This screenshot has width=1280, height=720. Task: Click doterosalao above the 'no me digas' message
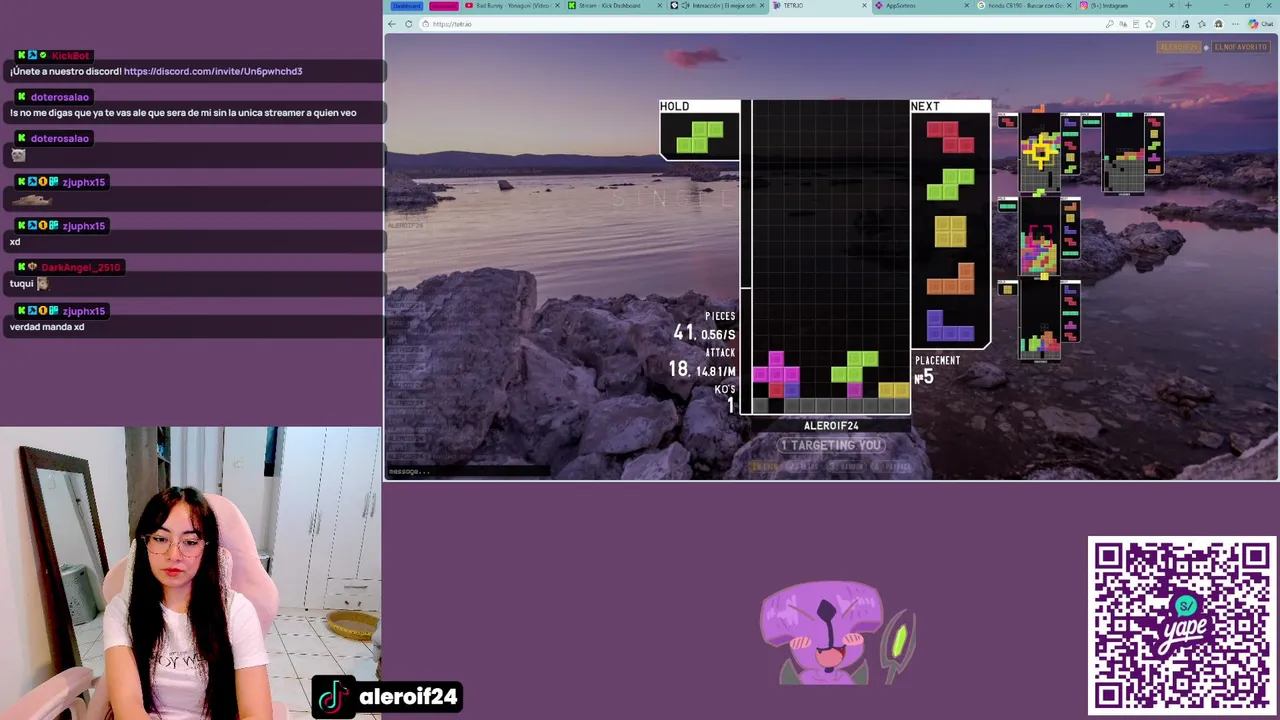pos(60,97)
